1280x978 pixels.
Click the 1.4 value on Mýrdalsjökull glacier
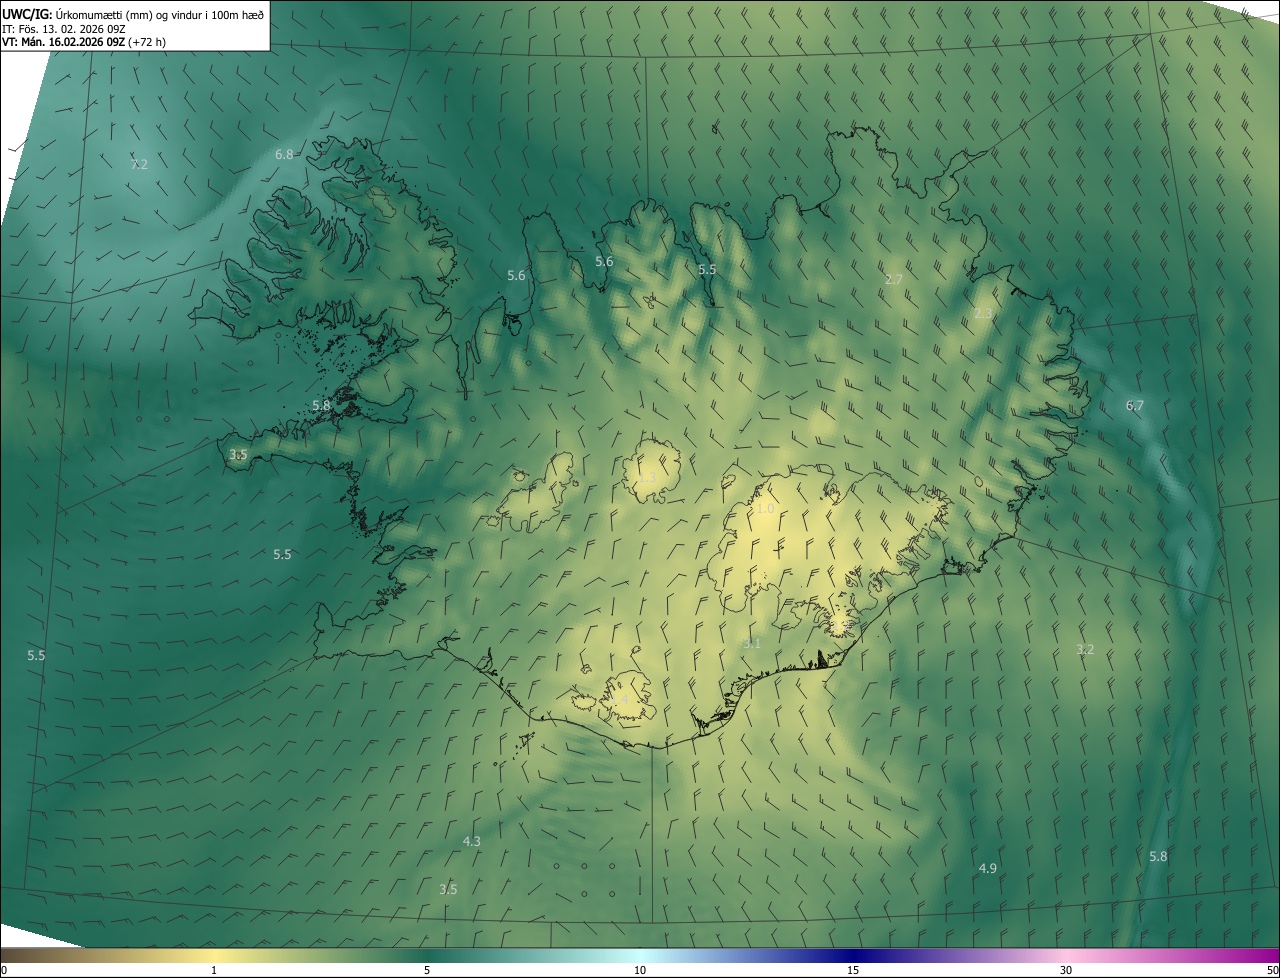(621, 699)
